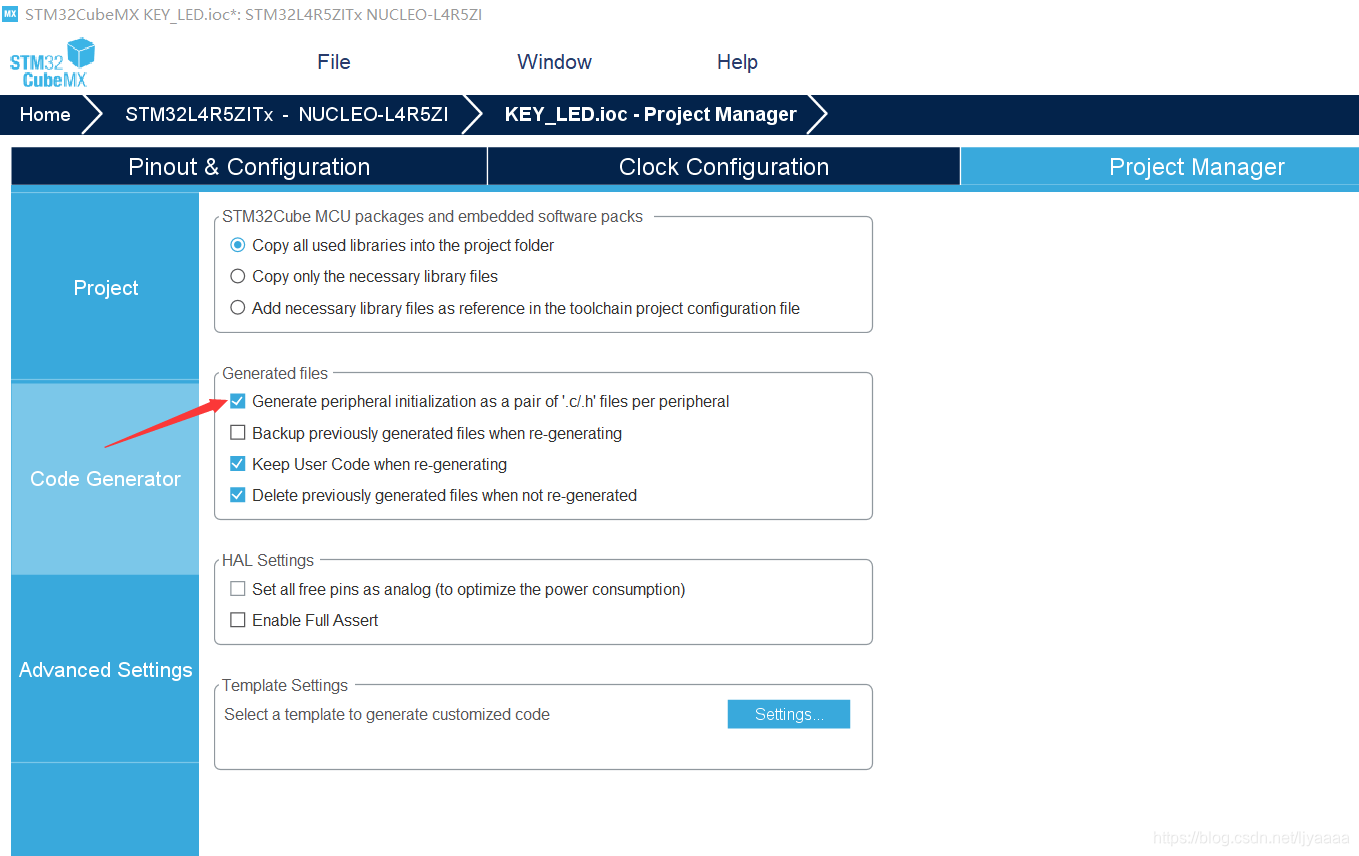The image size is (1359, 856).
Task: Enable Full Assert checkbox
Action: (238, 620)
